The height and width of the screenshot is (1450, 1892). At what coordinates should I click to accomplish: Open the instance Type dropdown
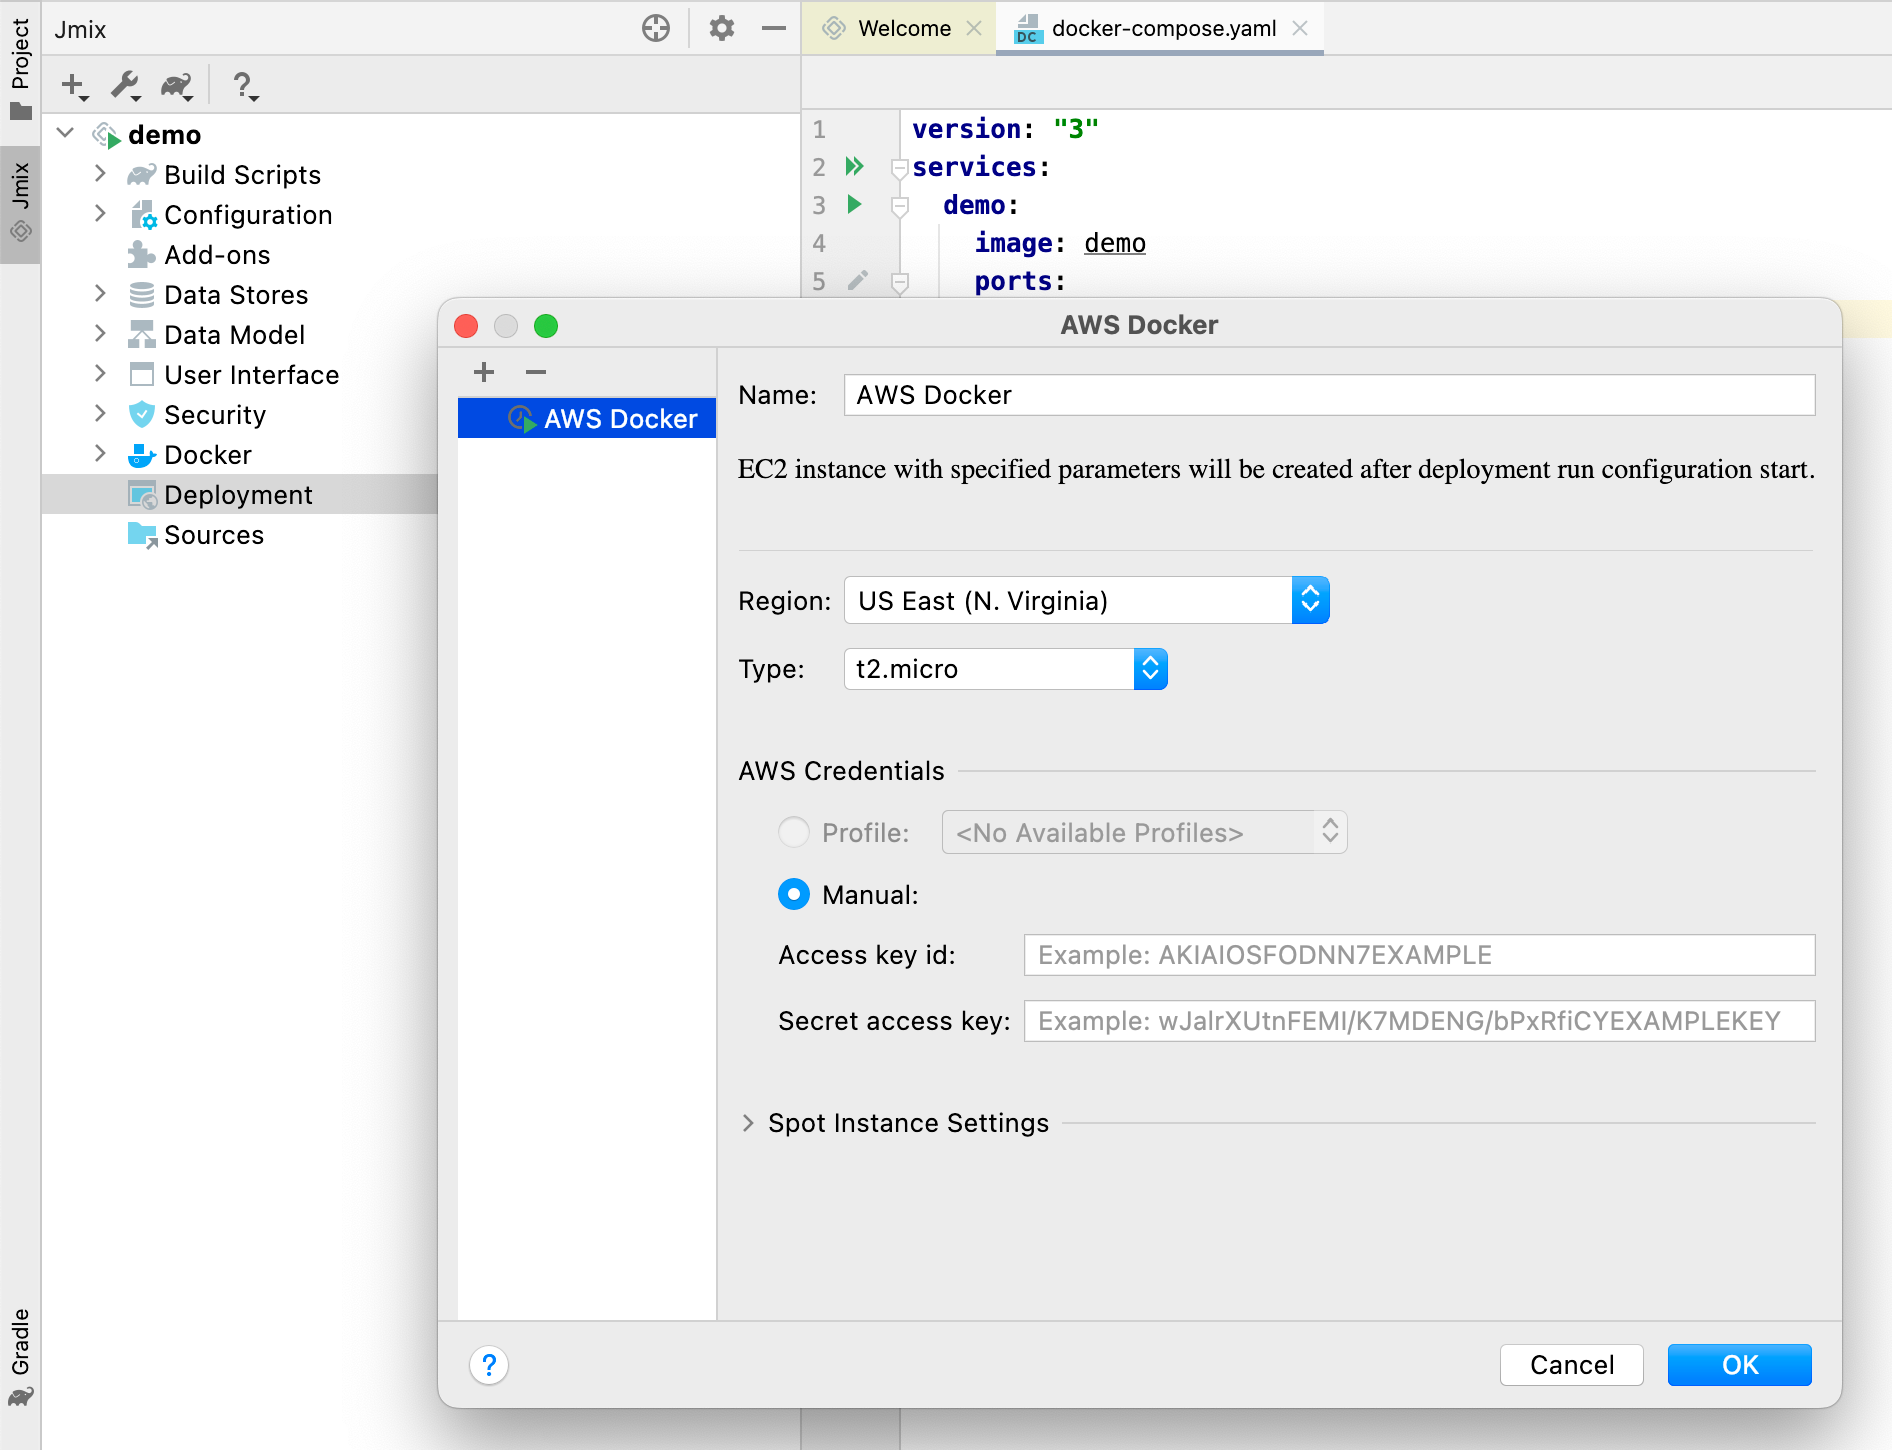tap(1006, 669)
